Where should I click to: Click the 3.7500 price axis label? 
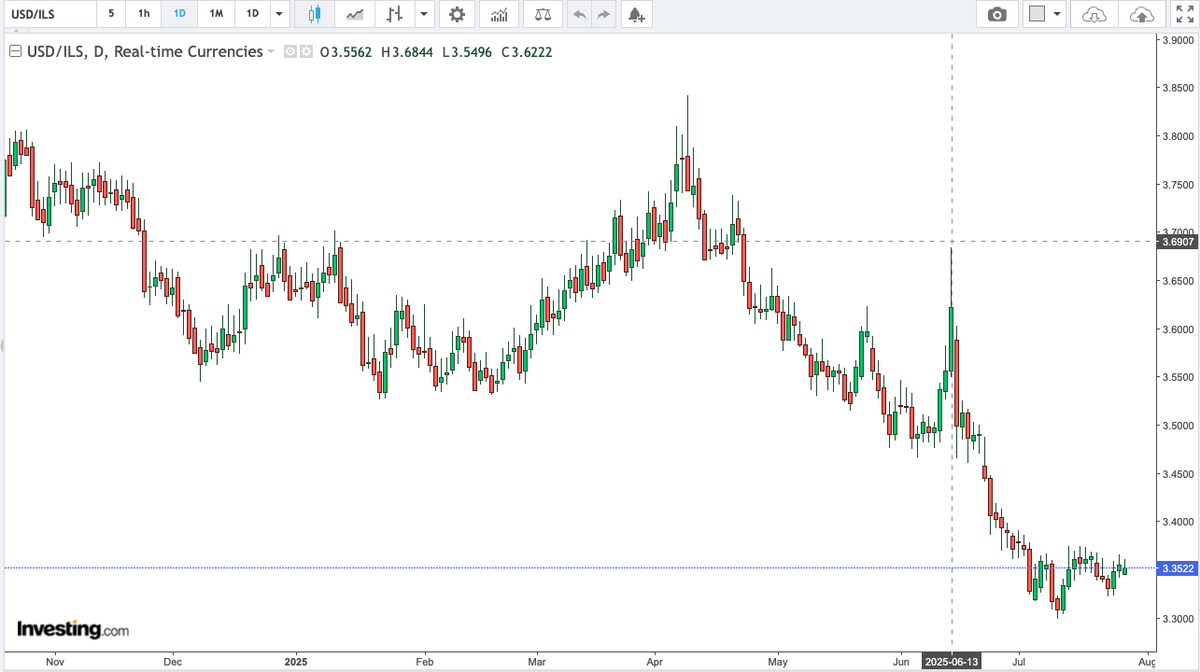[x=1177, y=185]
